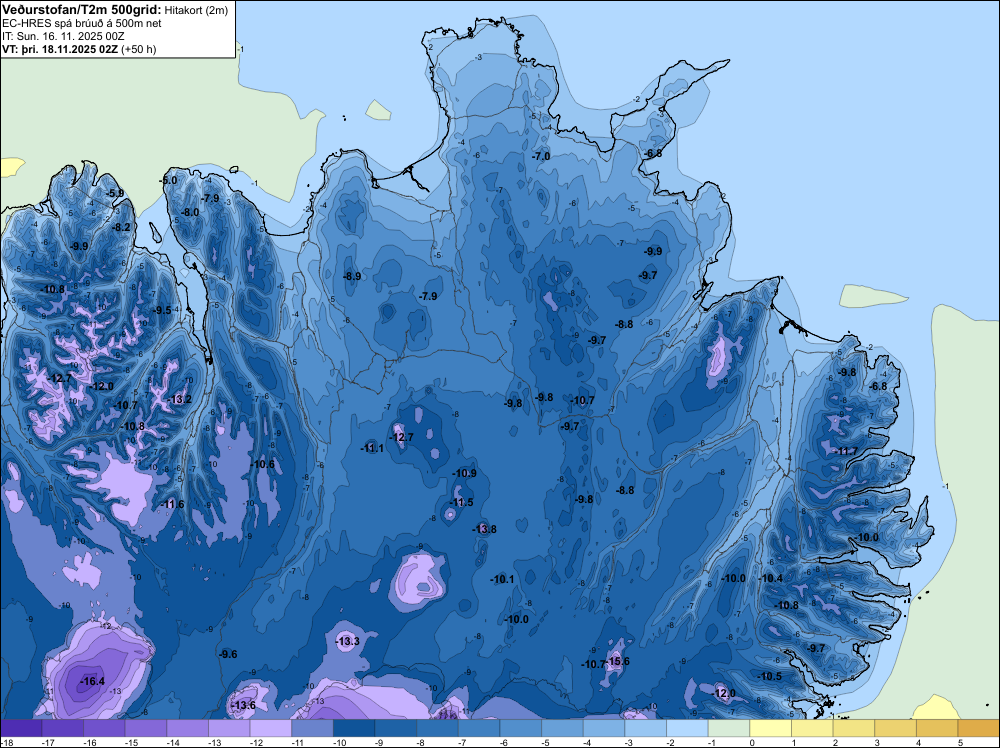Click the -10.4 temperature label
Screen dimensions: 1000x748
click(771, 578)
